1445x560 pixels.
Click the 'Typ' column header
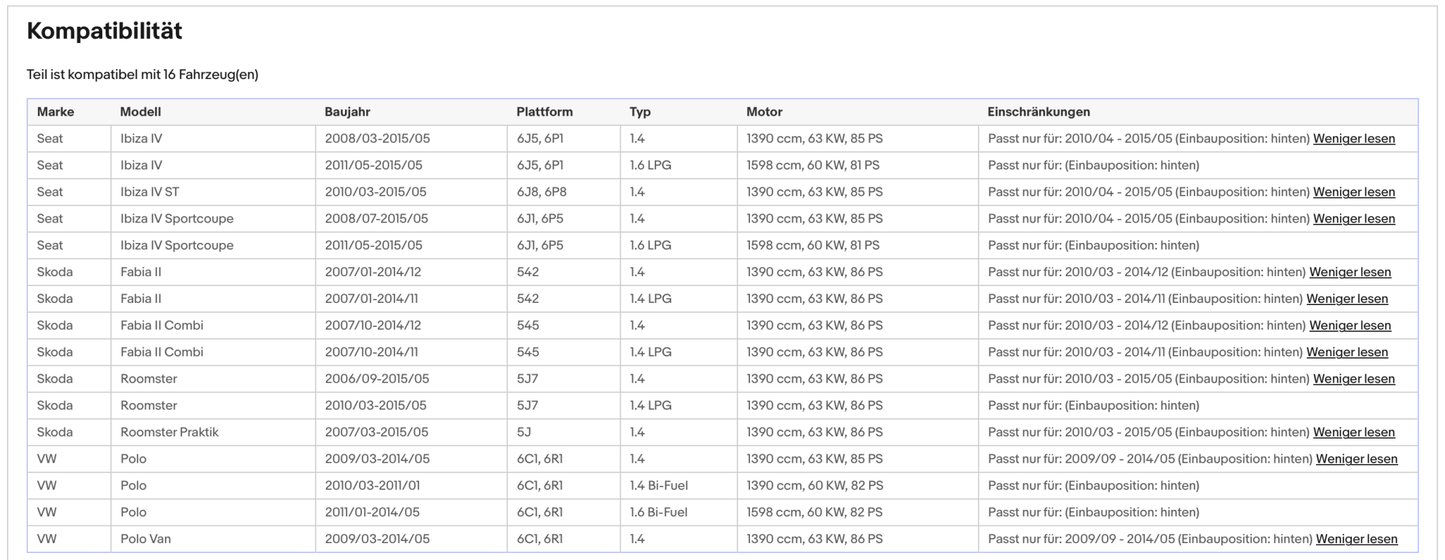(640, 112)
